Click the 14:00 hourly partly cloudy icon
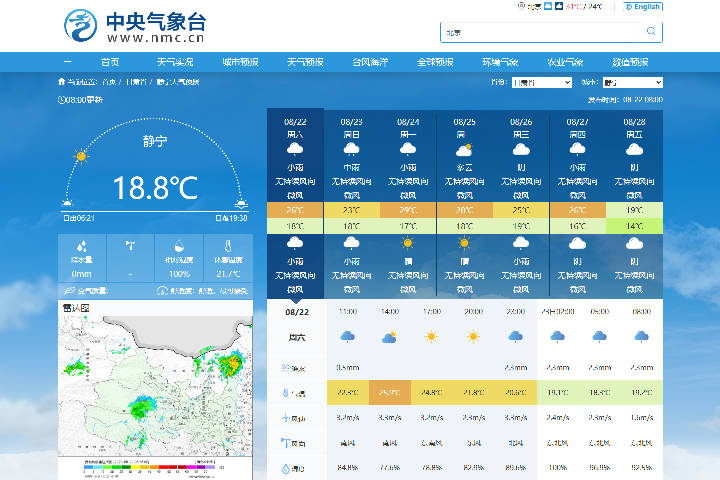 pos(389,337)
